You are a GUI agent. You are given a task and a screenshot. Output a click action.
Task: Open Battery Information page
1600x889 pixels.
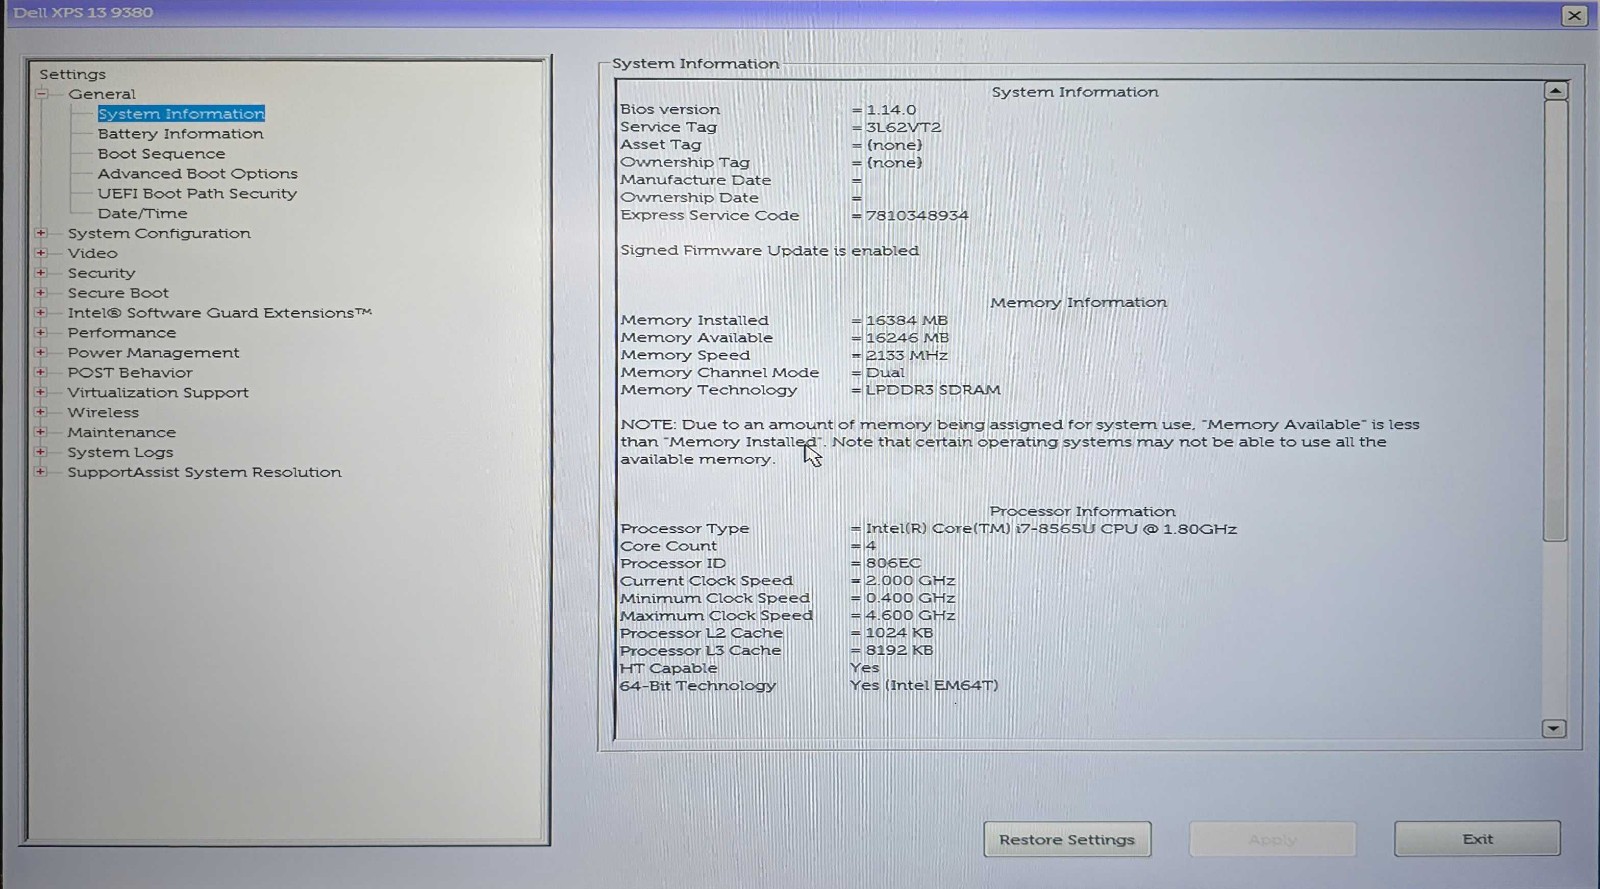[180, 134]
